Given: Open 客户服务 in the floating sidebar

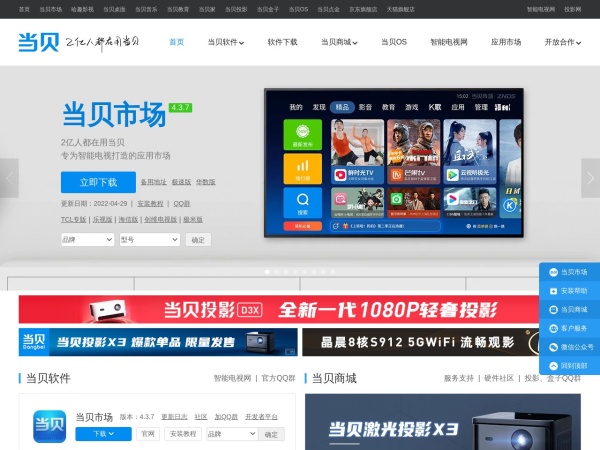Looking at the screenshot, I should pos(569,328).
